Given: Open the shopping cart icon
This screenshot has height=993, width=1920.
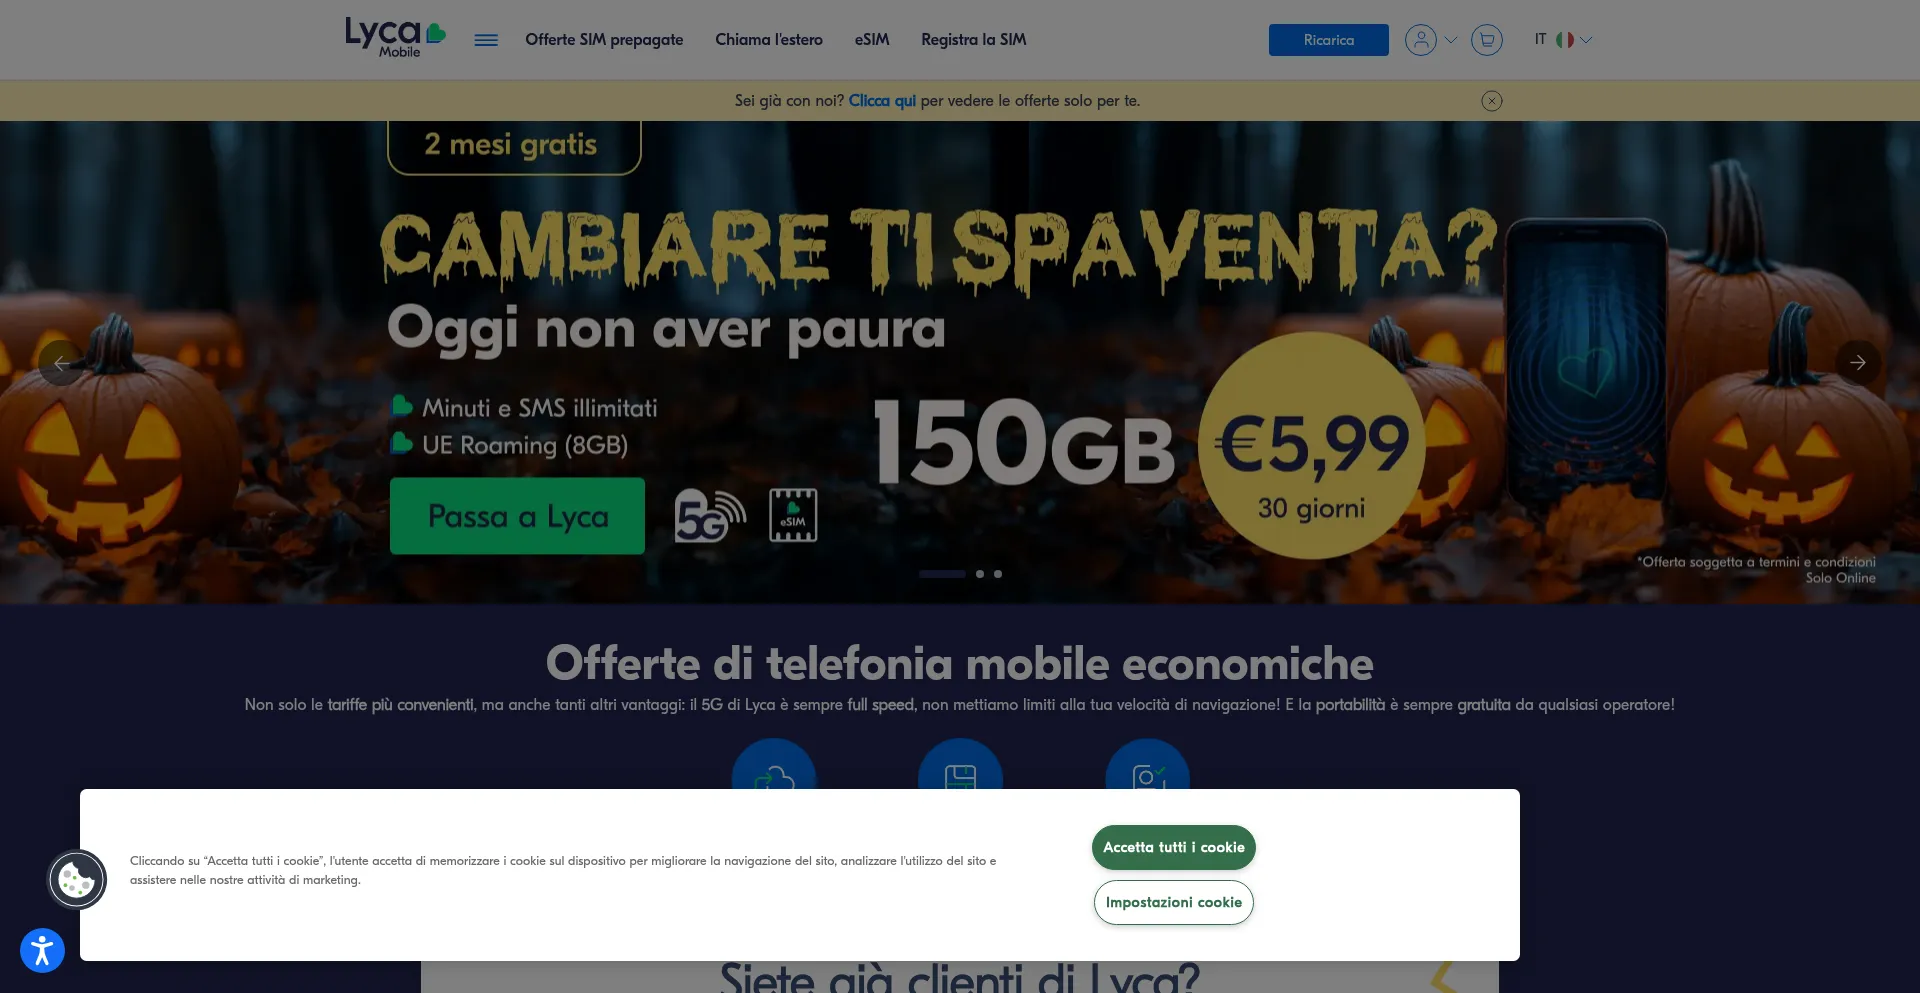Looking at the screenshot, I should [x=1487, y=40].
